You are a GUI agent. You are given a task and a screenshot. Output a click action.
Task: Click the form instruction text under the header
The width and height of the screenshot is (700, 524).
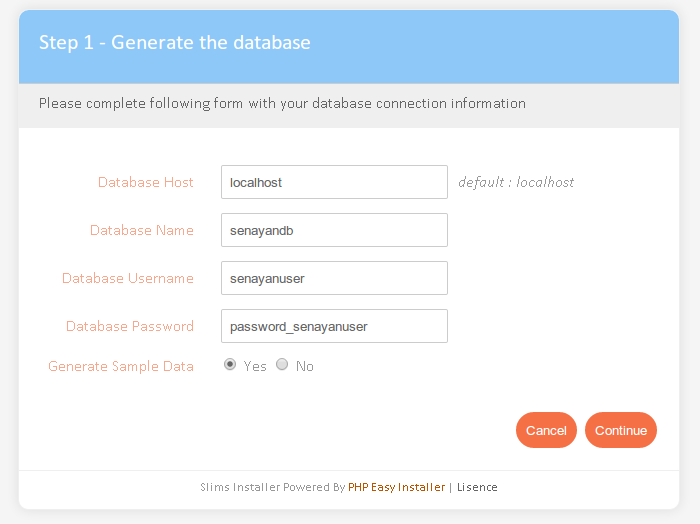pyautogui.click(x=282, y=104)
